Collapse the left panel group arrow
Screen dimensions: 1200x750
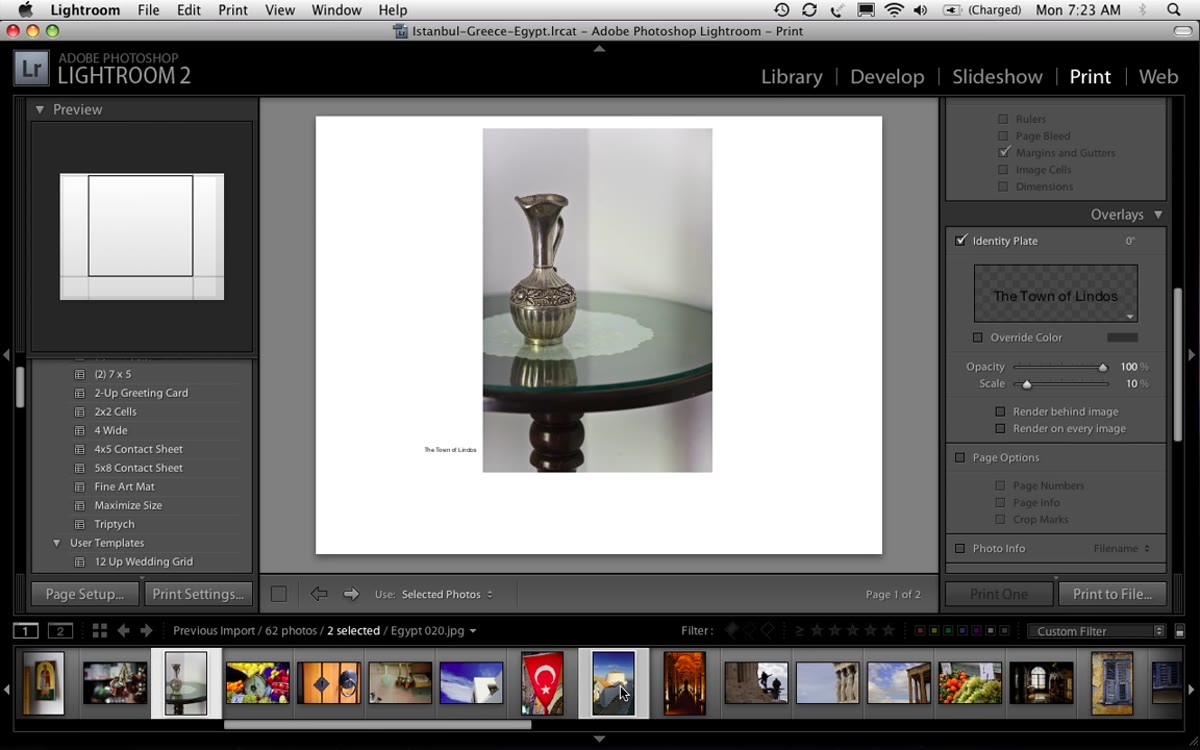coord(6,355)
